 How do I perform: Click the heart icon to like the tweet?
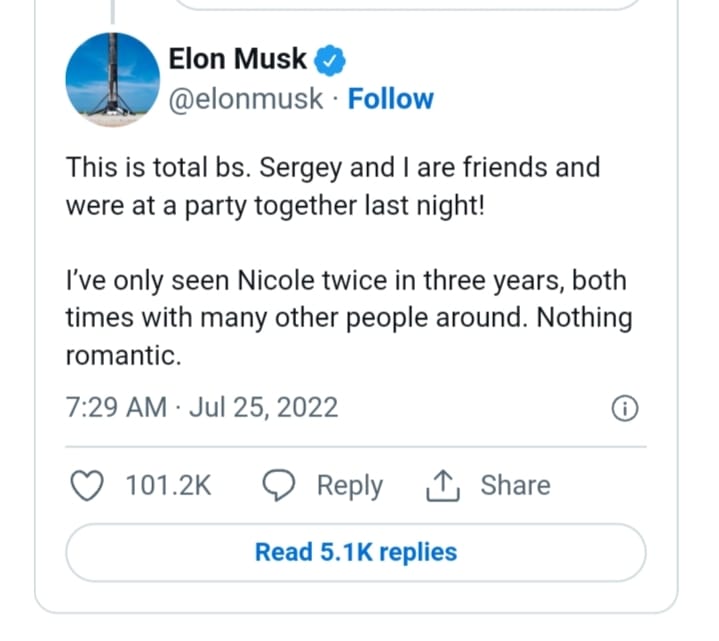[x=90, y=486]
